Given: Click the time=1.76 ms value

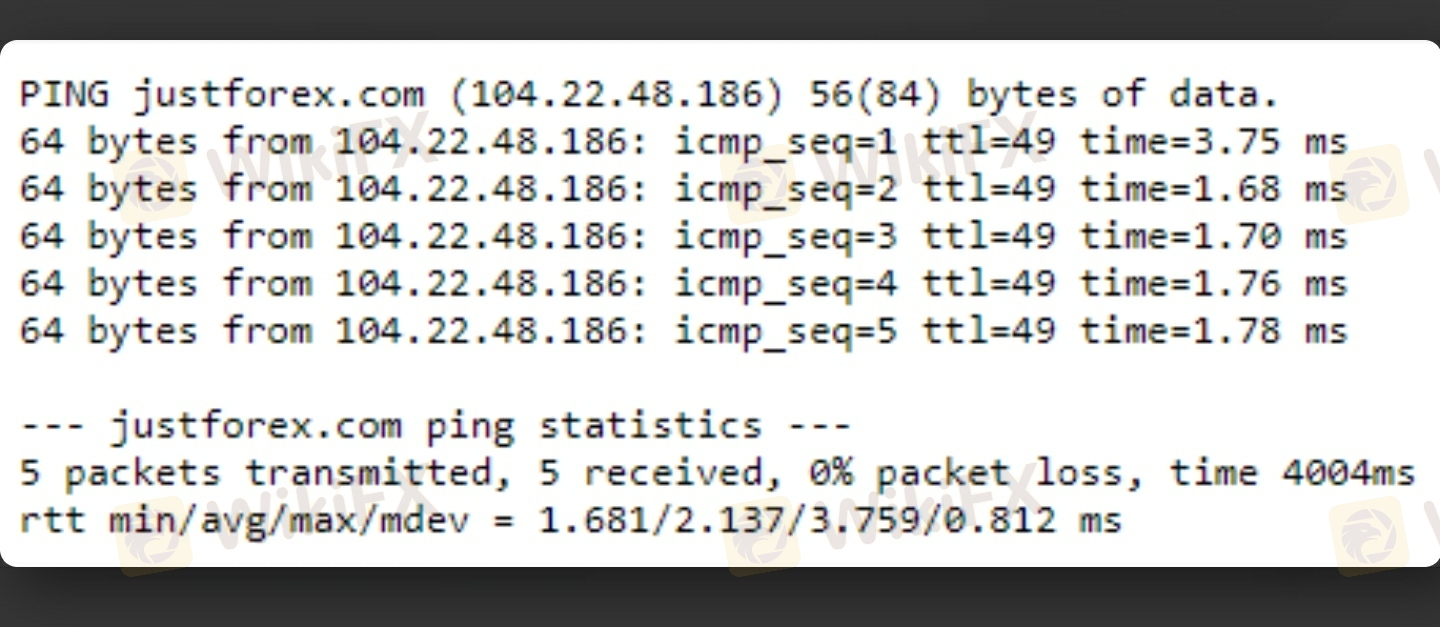Looking at the screenshot, I should click(x=1214, y=283).
